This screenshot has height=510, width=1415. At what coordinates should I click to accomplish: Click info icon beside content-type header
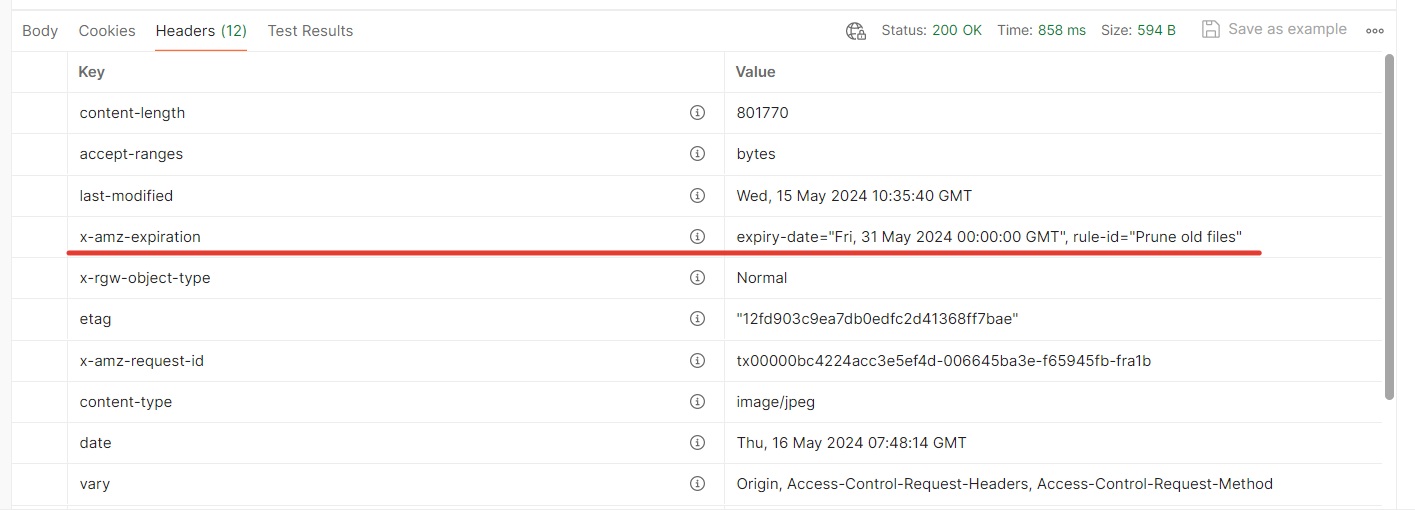[697, 402]
